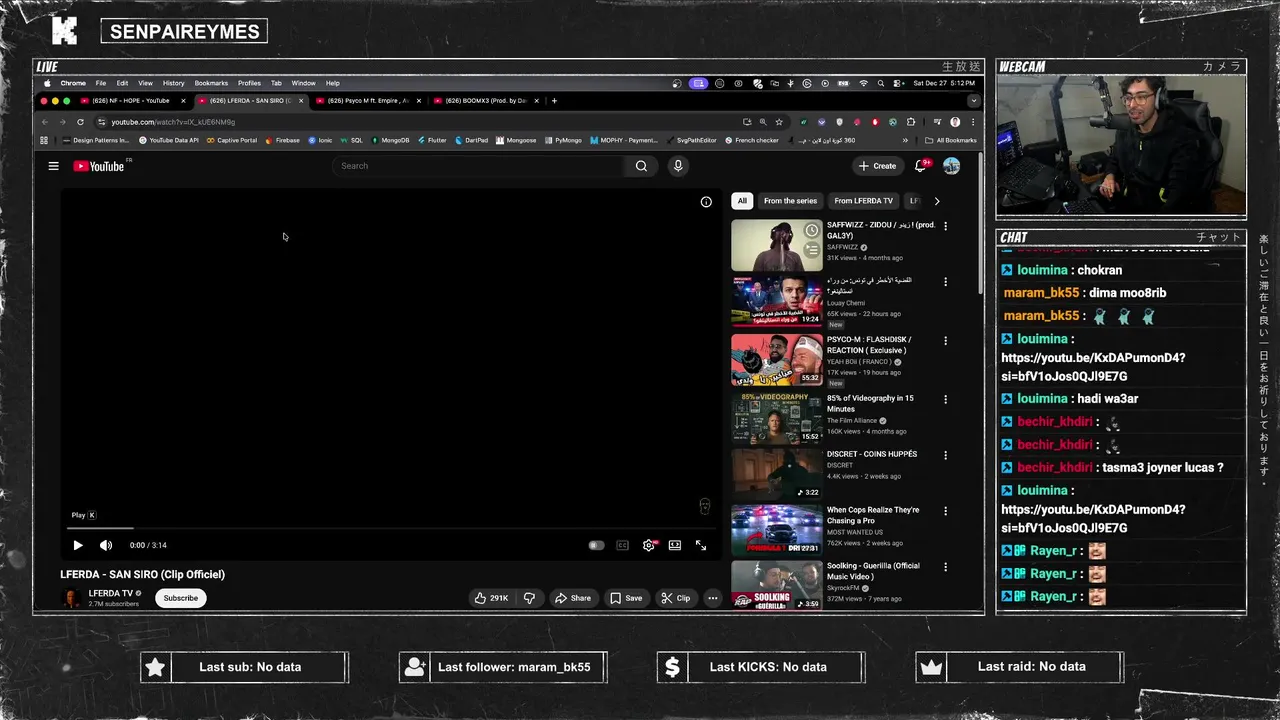Viewport: 1280px width, 720px height.
Task: Share the SAN SIRO video
Action: (x=573, y=598)
